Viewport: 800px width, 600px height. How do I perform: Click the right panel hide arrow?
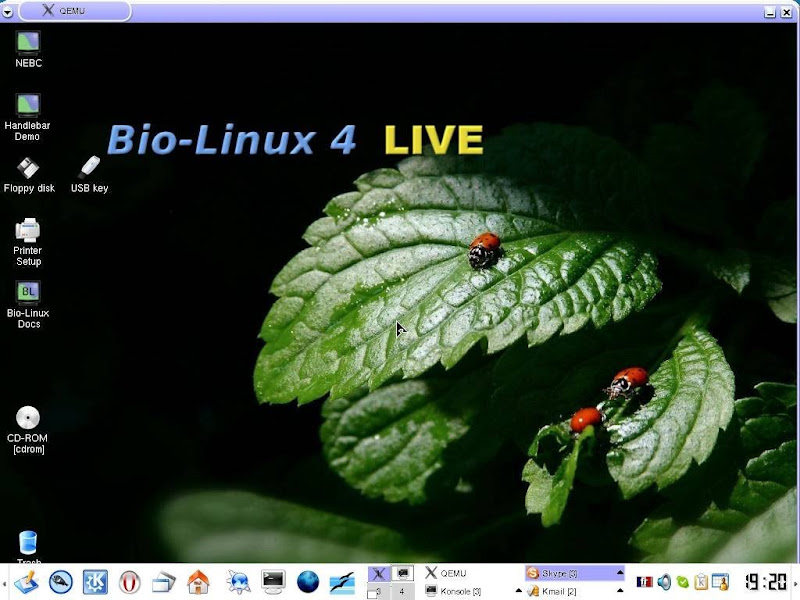(x=796, y=582)
